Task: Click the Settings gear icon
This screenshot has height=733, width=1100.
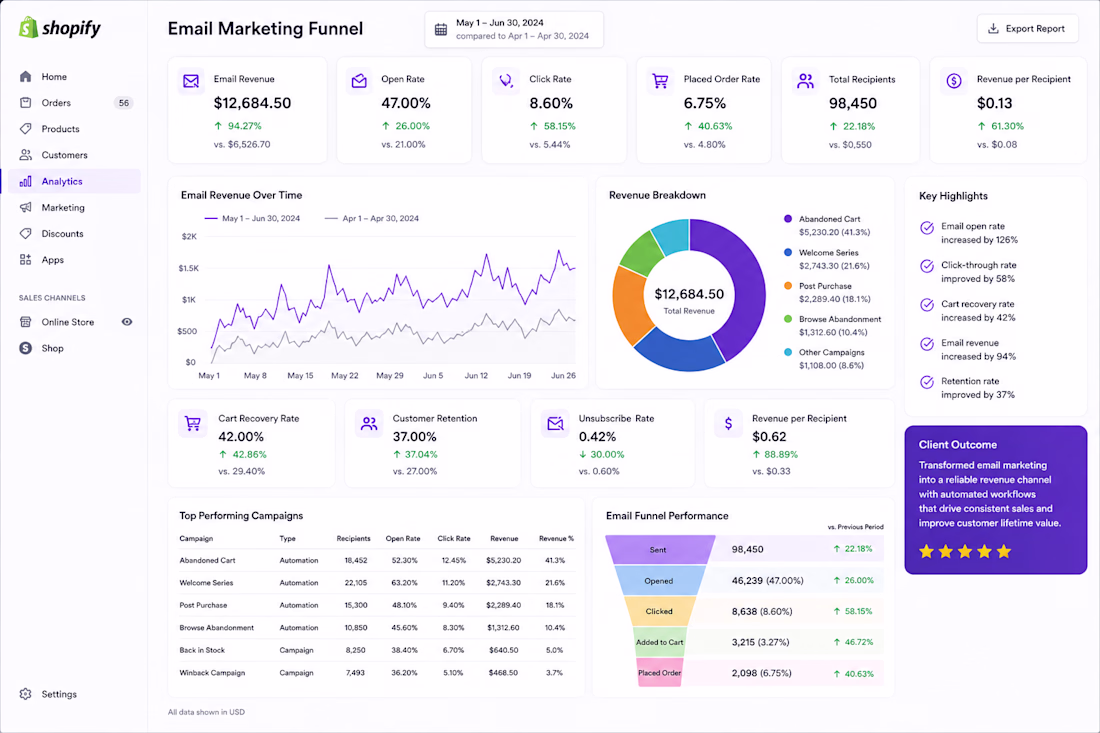Action: tap(25, 694)
